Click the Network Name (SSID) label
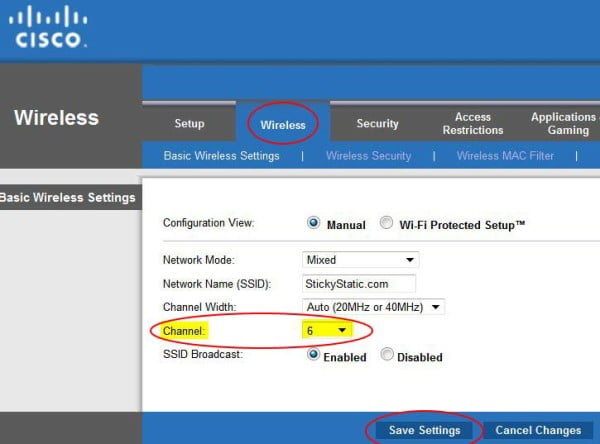 coord(217,284)
